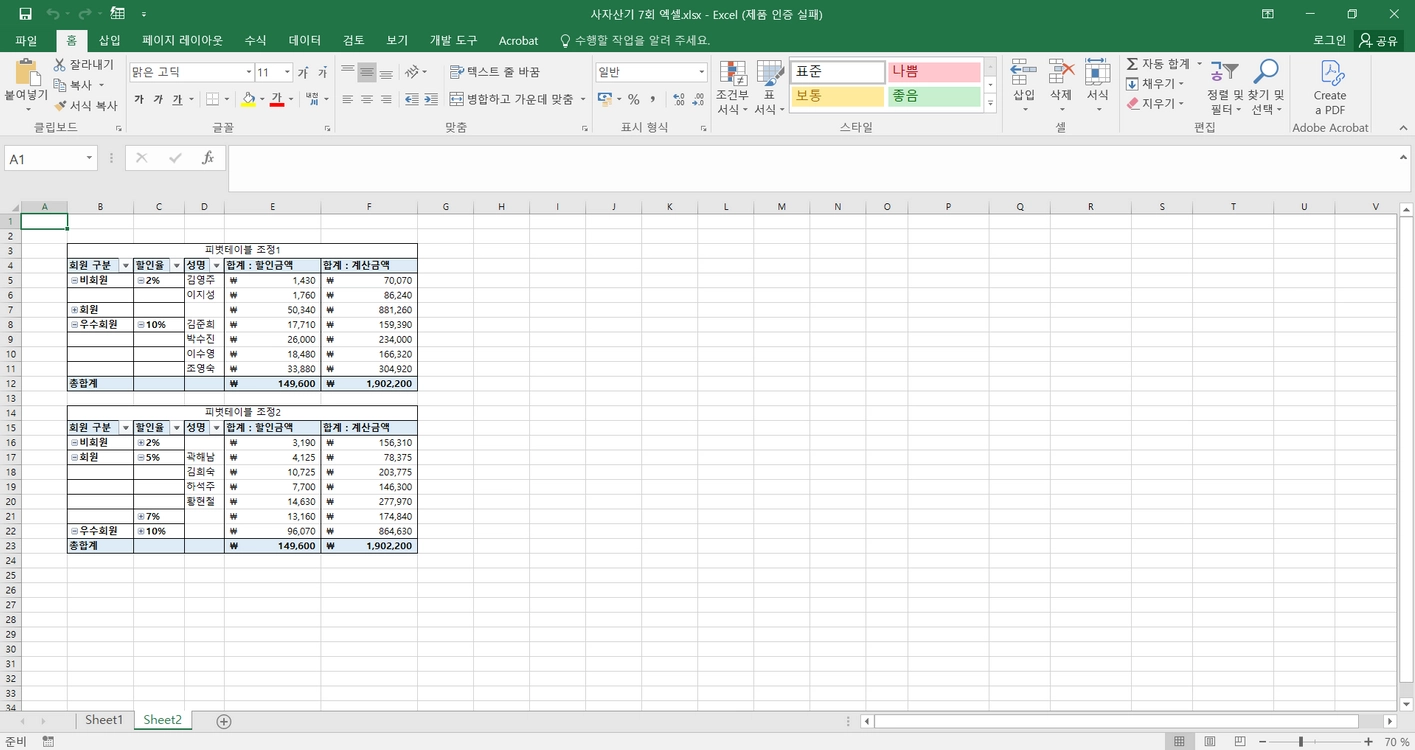Open the 데이터 ribbon tab
1415x750 pixels.
point(305,41)
